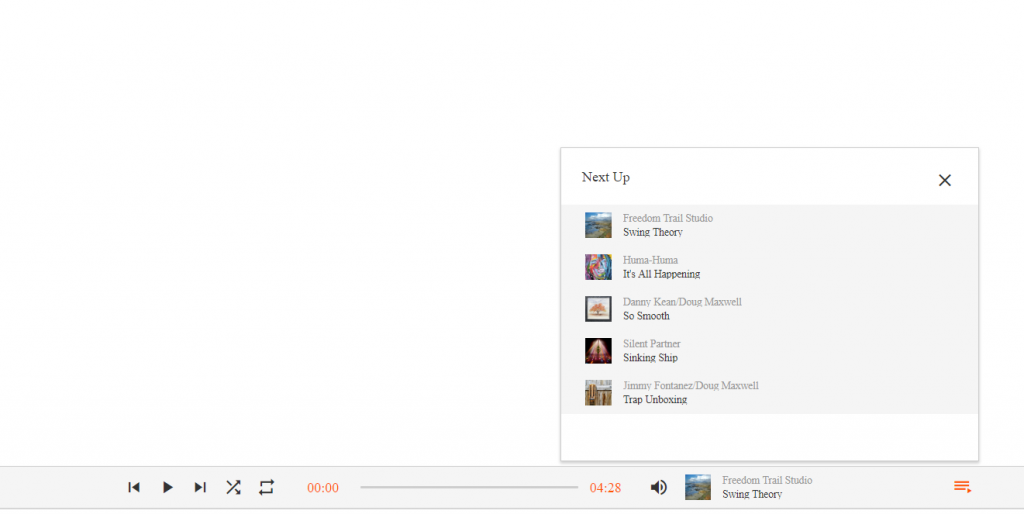The image size is (1024, 514).
Task: Click Swing Theory album art in queue
Action: pos(598,225)
